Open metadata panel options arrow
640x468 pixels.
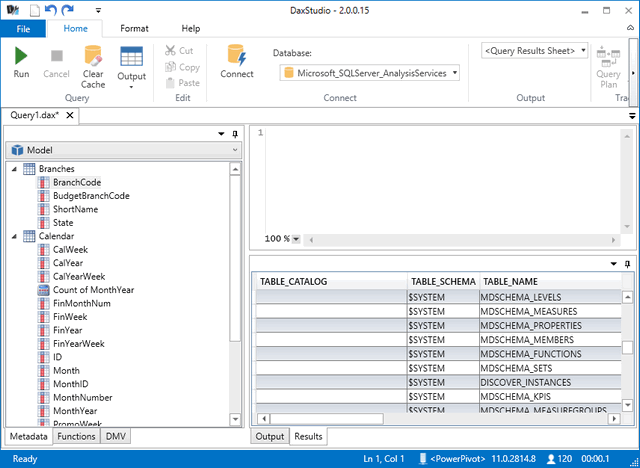coord(221,134)
